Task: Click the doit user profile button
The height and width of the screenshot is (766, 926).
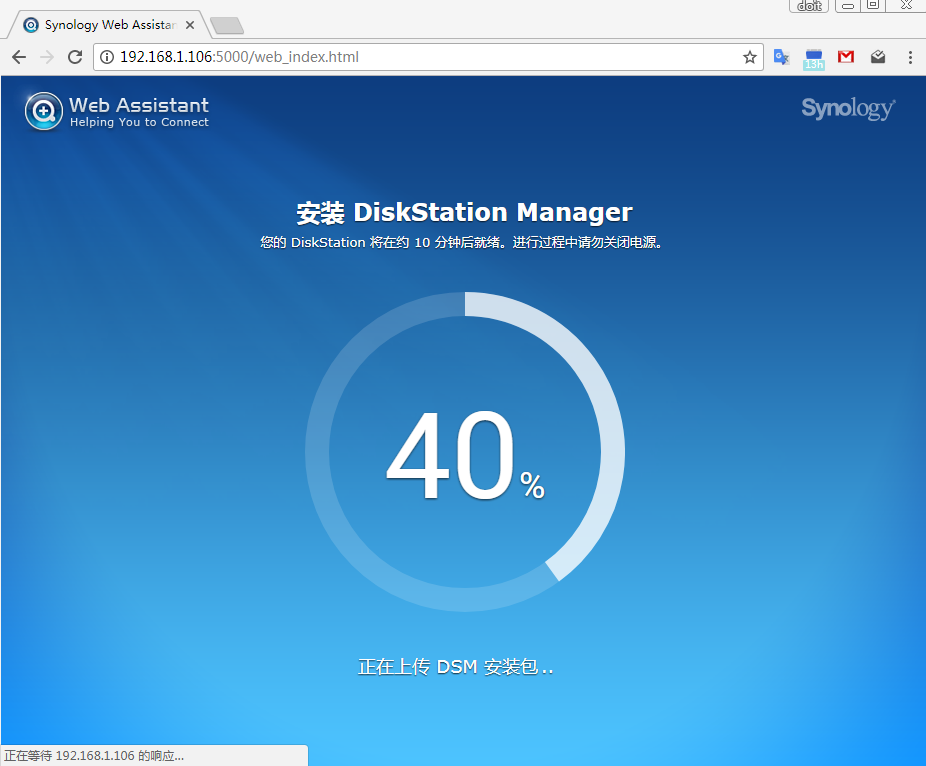Action: pyautogui.click(x=809, y=6)
